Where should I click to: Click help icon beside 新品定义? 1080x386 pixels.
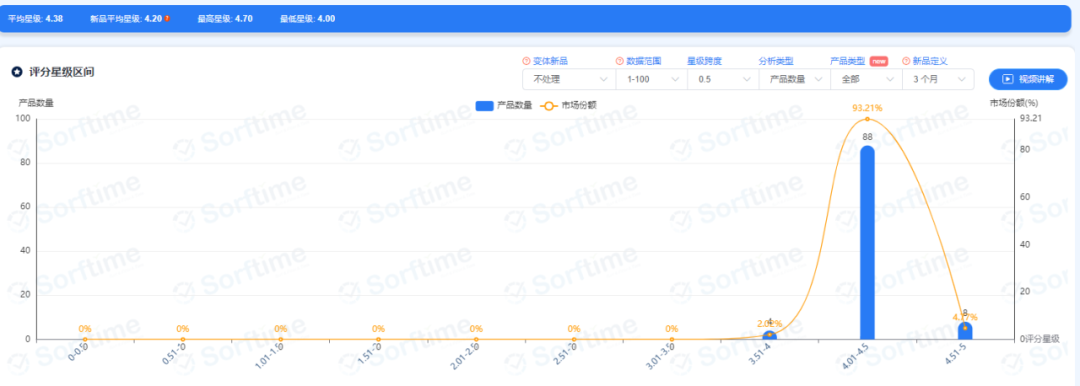[906, 61]
